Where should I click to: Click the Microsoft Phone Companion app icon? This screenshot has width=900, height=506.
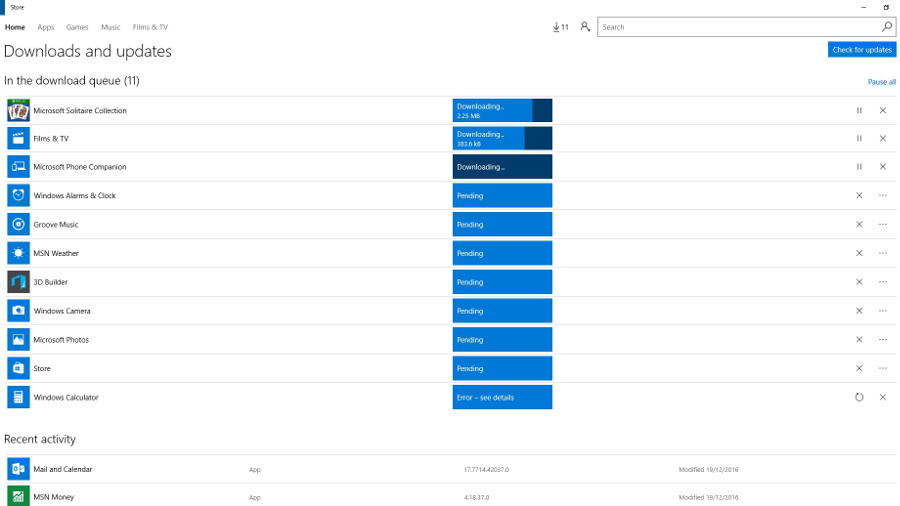18,166
